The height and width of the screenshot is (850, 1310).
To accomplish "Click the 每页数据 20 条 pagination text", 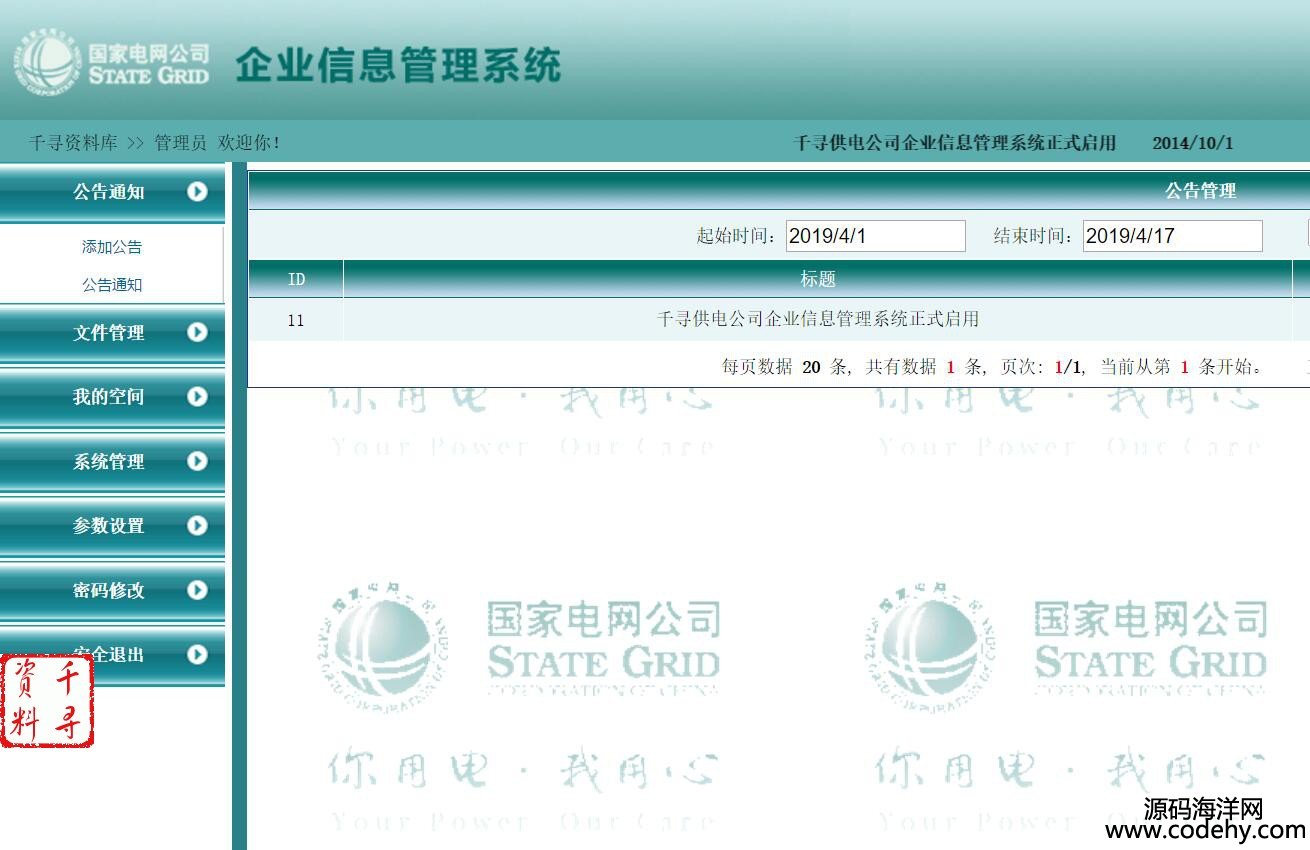I will coord(785,367).
